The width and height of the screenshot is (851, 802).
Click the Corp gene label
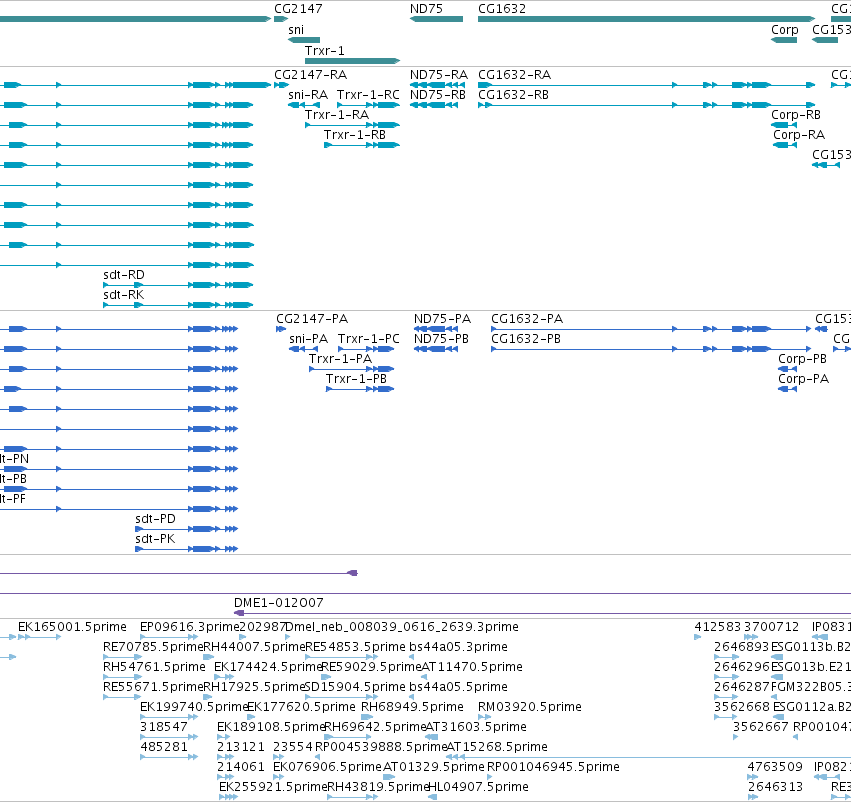click(785, 30)
